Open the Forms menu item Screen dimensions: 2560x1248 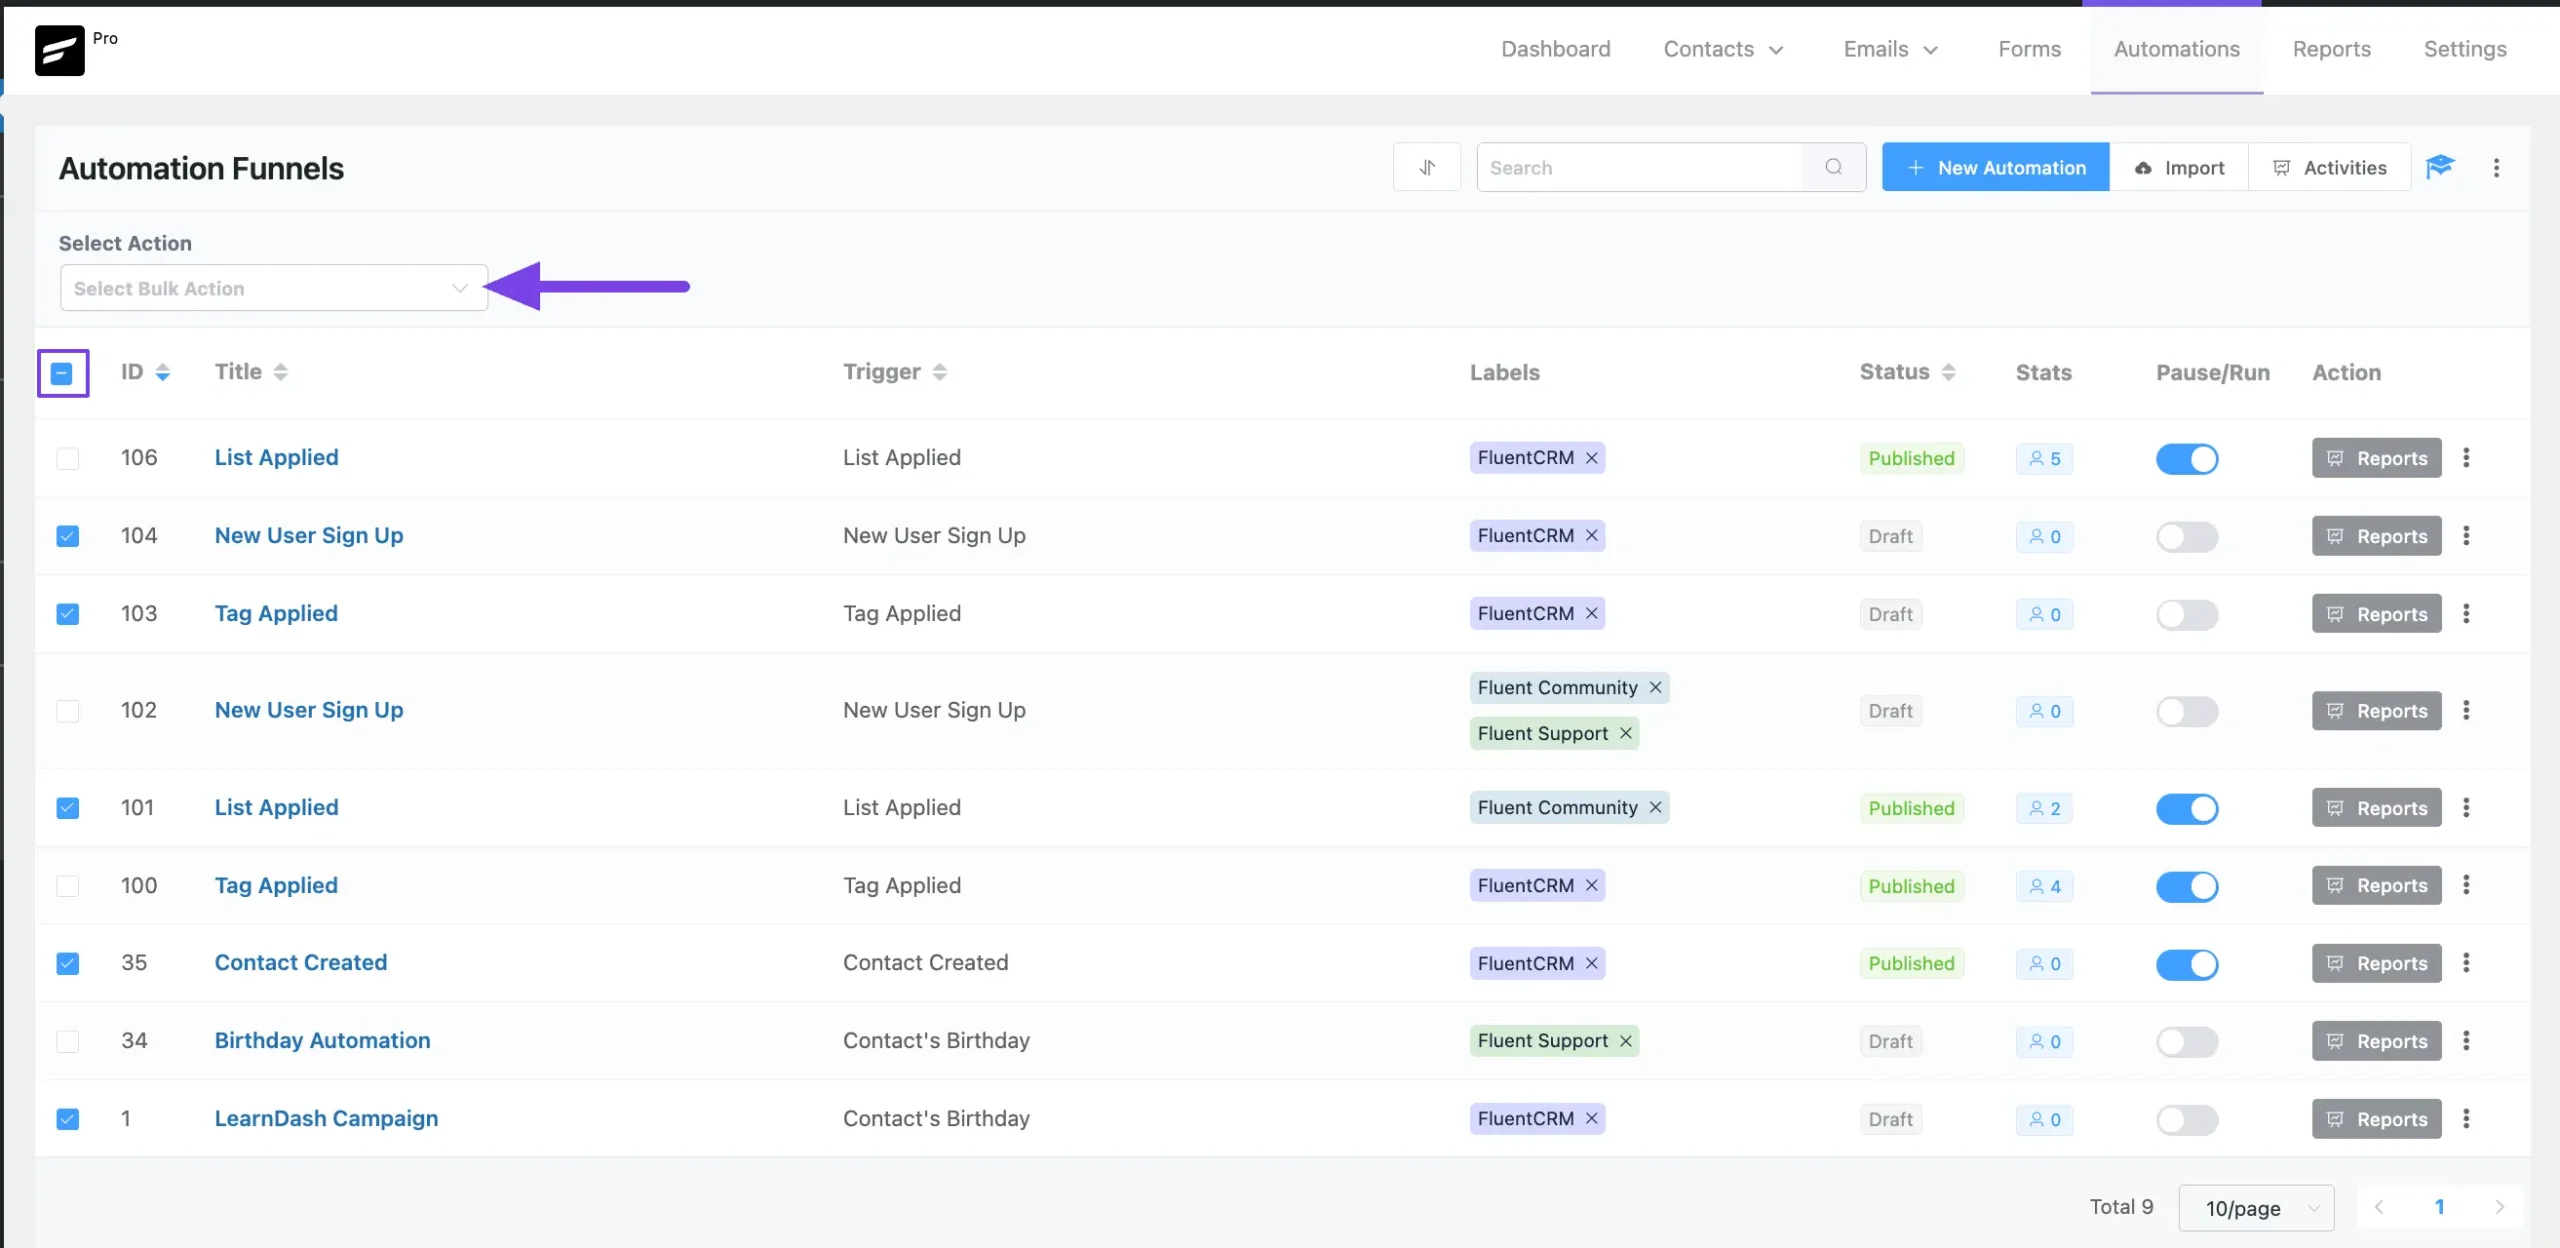2029,49
